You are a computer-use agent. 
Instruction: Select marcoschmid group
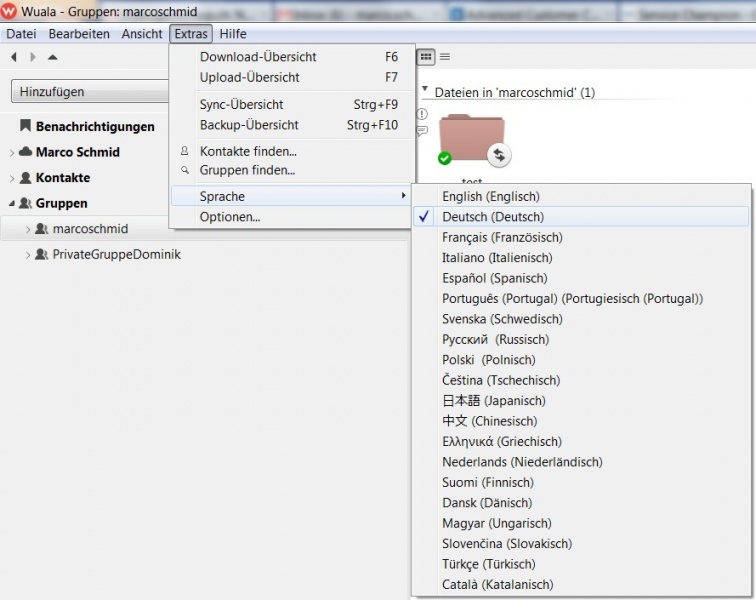90,229
